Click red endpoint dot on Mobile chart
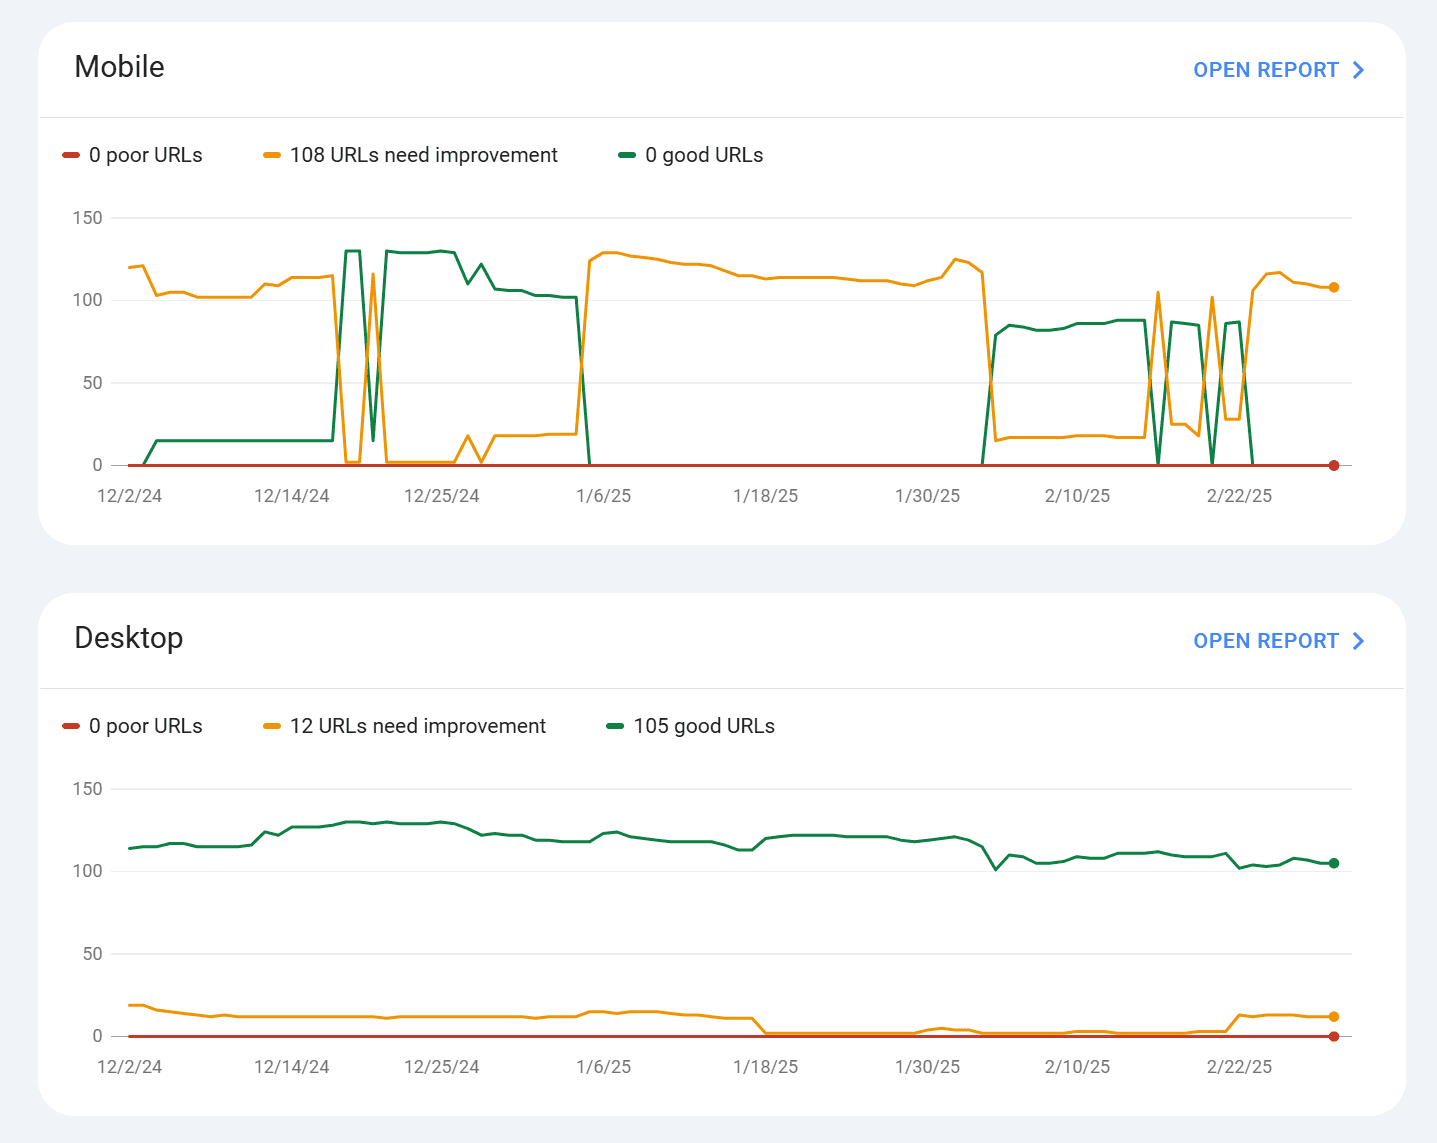The image size is (1437, 1143). (x=1334, y=465)
